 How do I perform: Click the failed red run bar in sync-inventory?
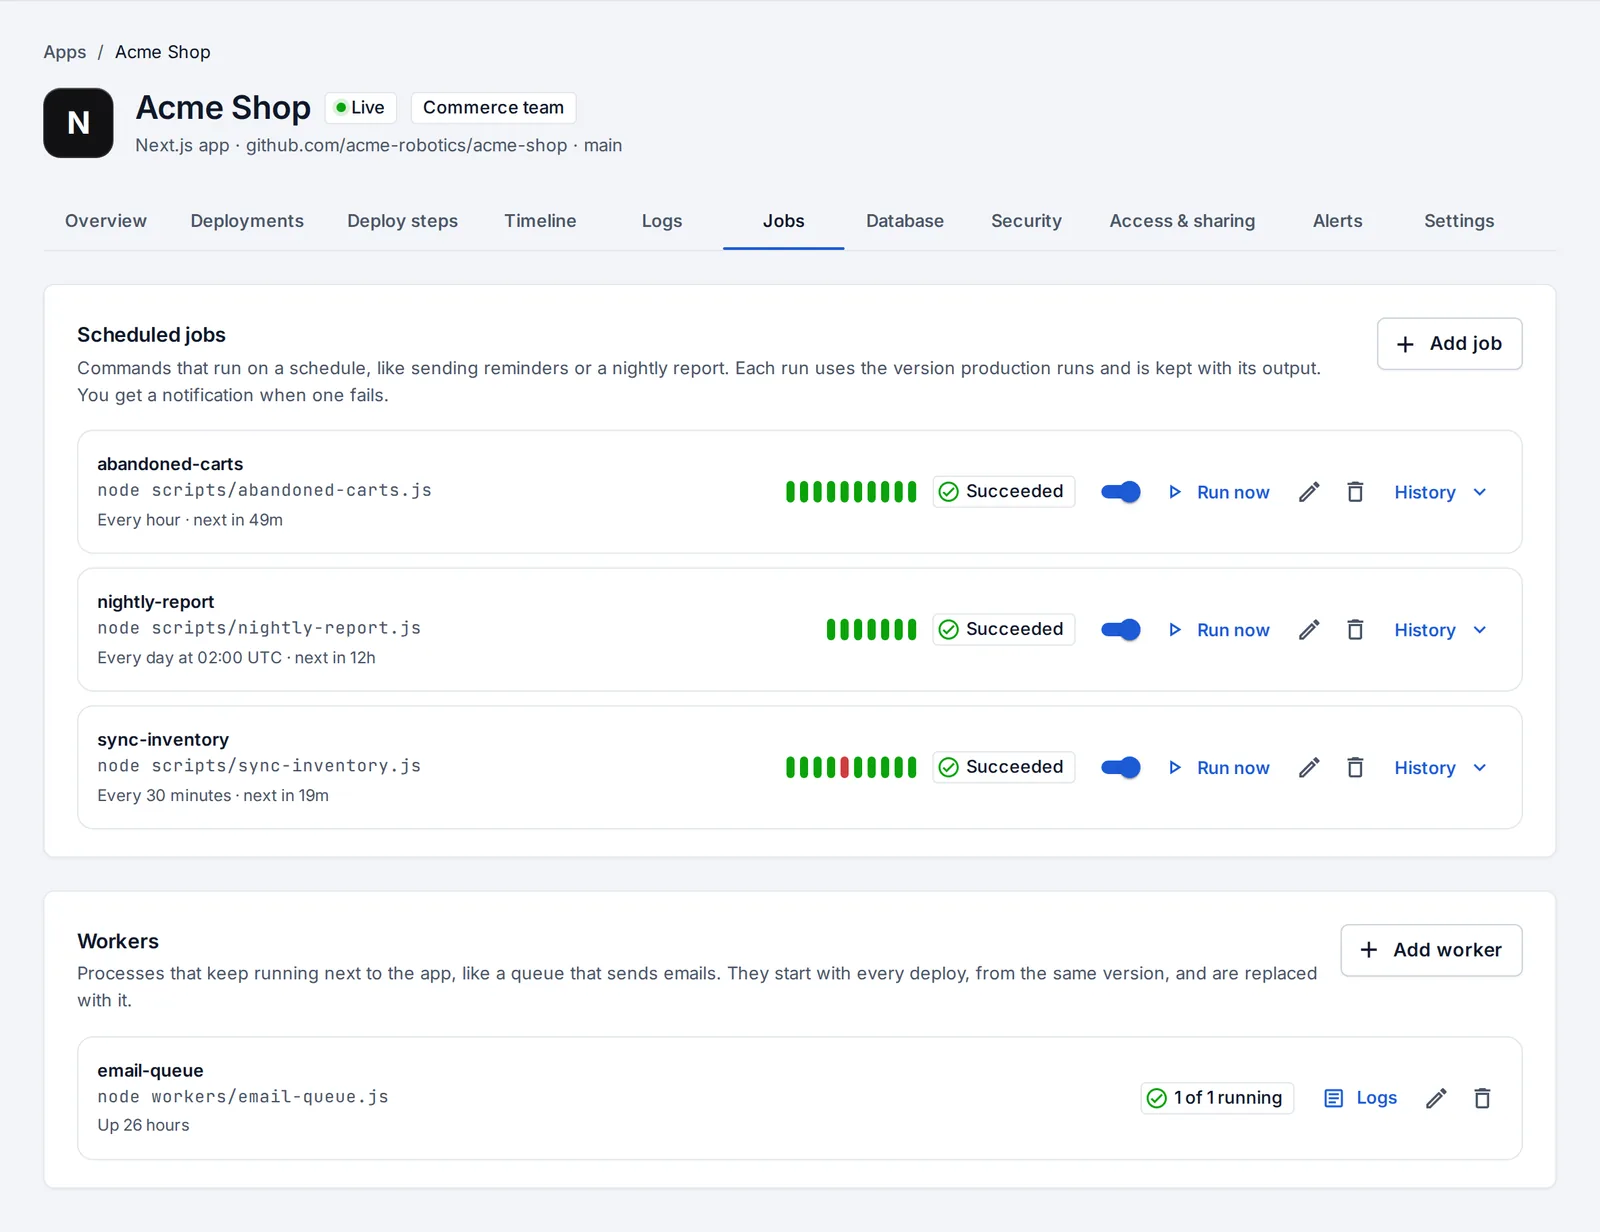[844, 768]
